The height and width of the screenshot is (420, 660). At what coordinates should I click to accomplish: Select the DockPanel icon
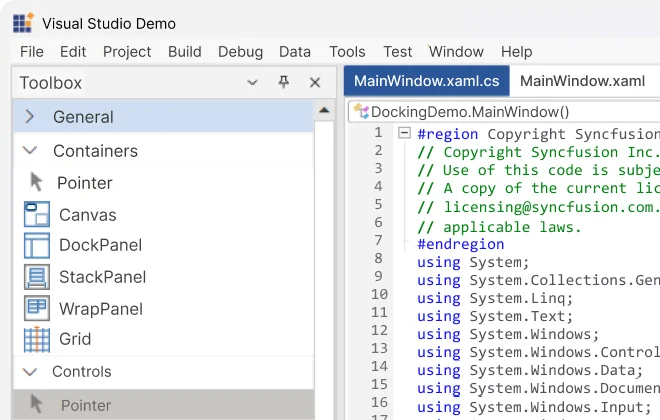tap(37, 245)
